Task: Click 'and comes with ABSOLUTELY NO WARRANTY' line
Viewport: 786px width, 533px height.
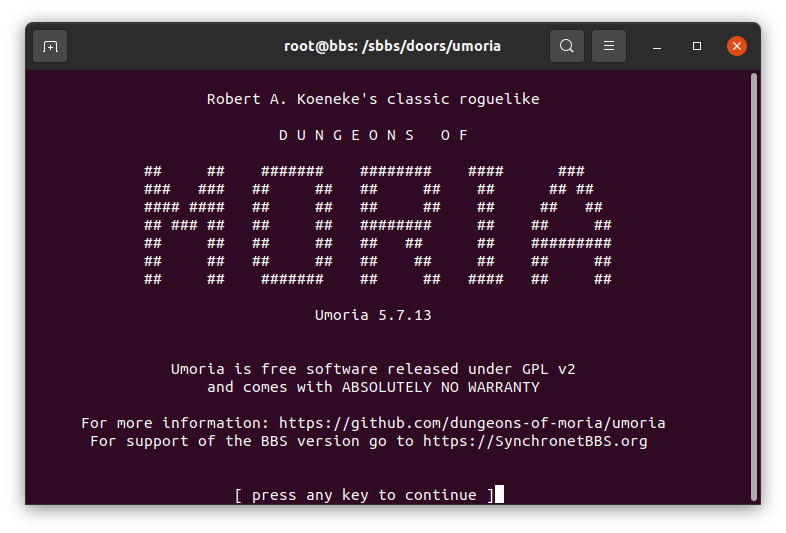Action: (373, 388)
